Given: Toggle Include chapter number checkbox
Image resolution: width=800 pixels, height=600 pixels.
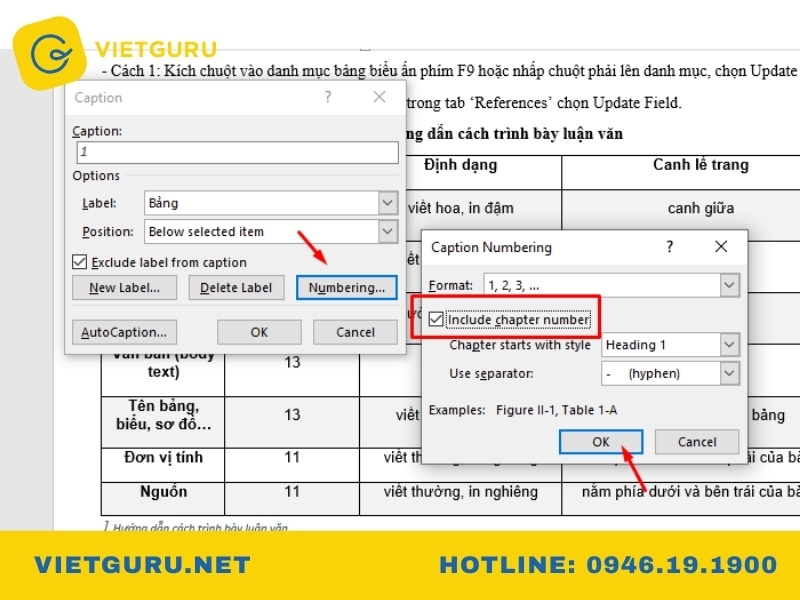Looking at the screenshot, I should point(436,319).
